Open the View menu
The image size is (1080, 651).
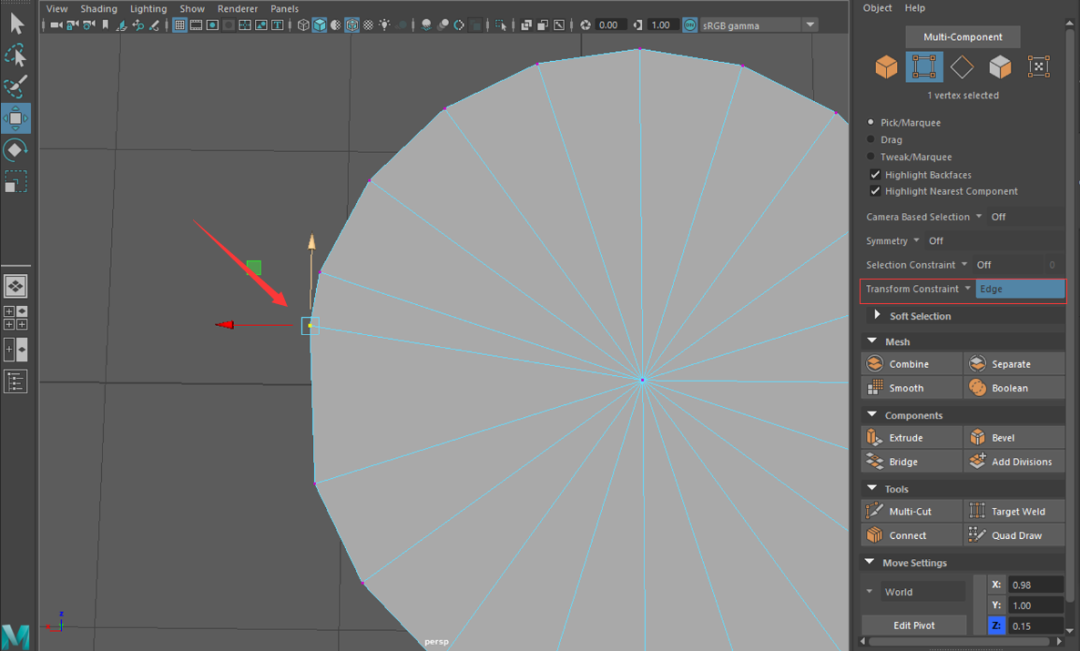57,8
